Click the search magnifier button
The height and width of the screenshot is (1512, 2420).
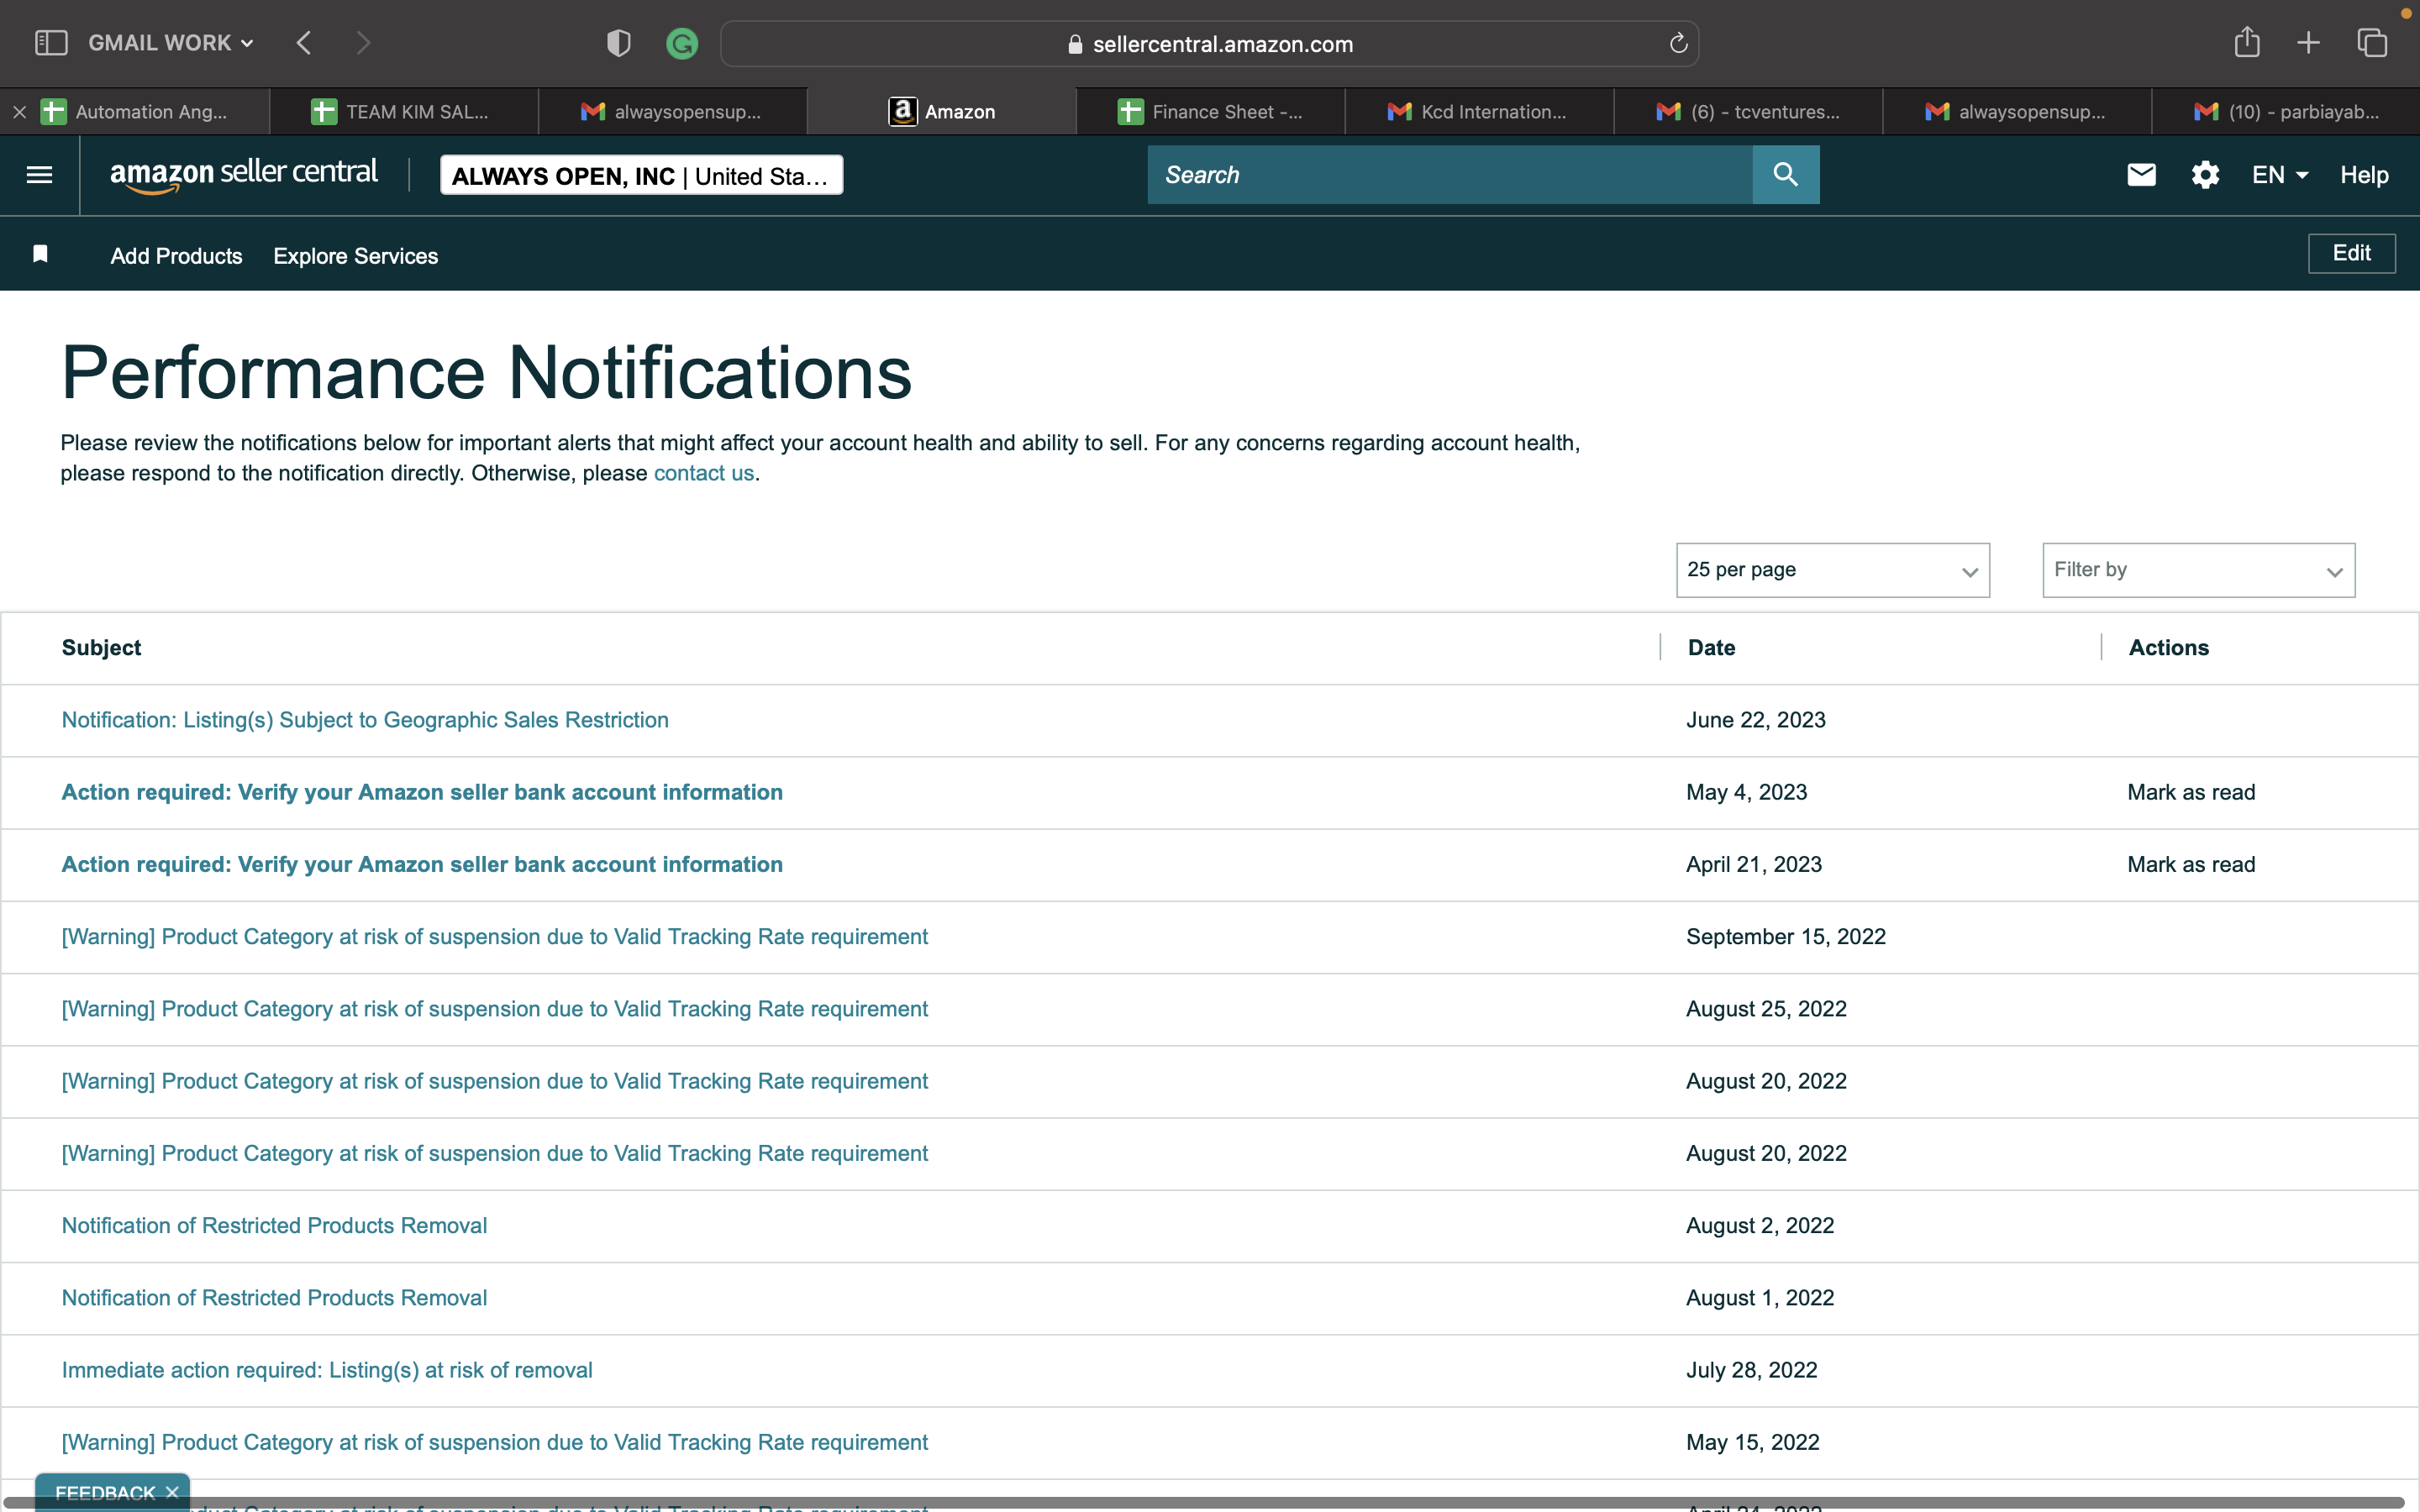(x=1786, y=175)
